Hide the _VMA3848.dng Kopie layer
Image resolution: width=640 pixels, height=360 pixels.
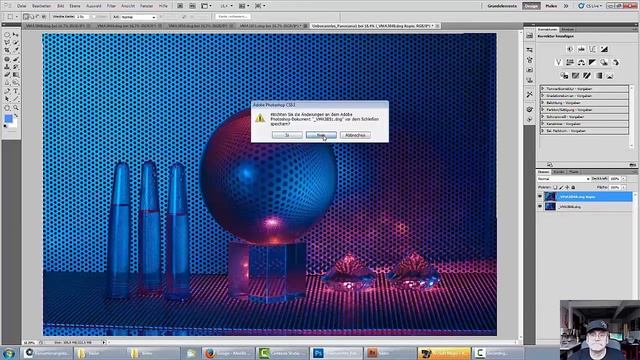click(540, 197)
